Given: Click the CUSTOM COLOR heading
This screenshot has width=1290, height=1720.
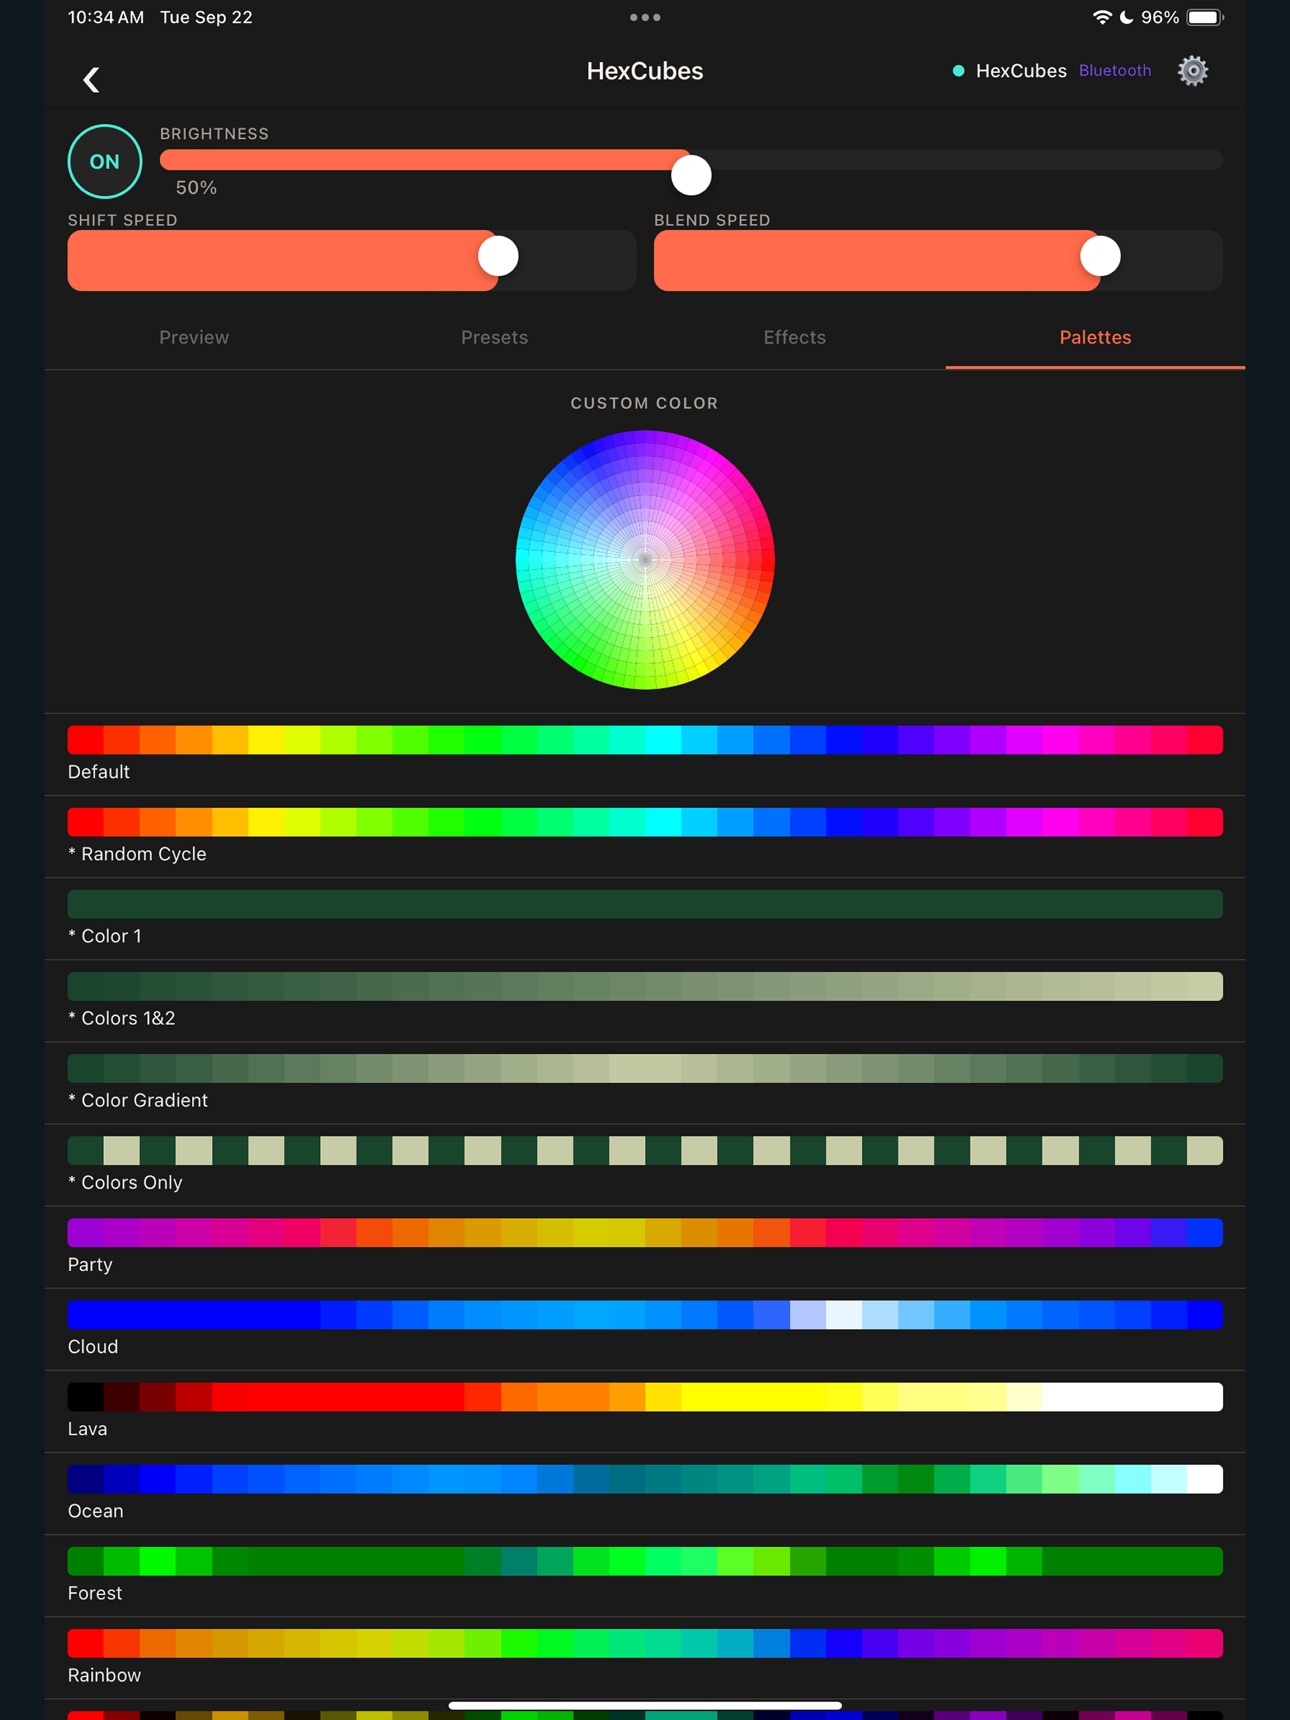Looking at the screenshot, I should (x=644, y=403).
